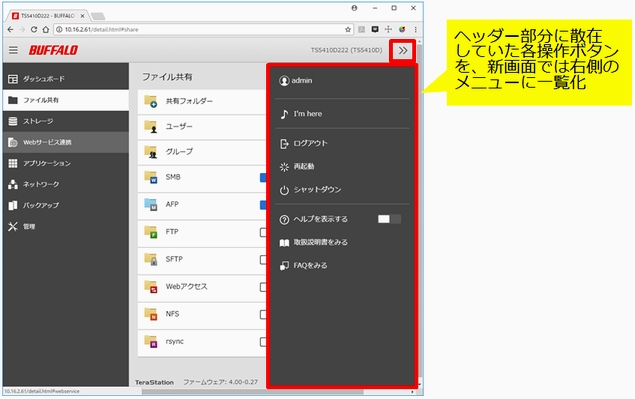Enable the NFS checkbox
635x399 pixels.
click(x=263, y=314)
